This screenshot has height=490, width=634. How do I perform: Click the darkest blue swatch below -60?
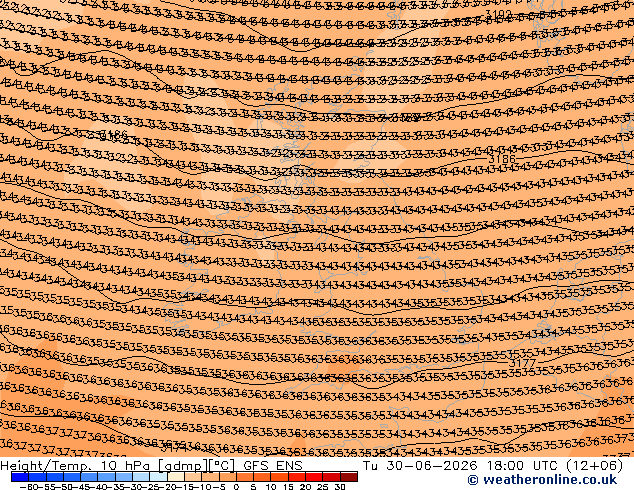[x=20, y=477]
